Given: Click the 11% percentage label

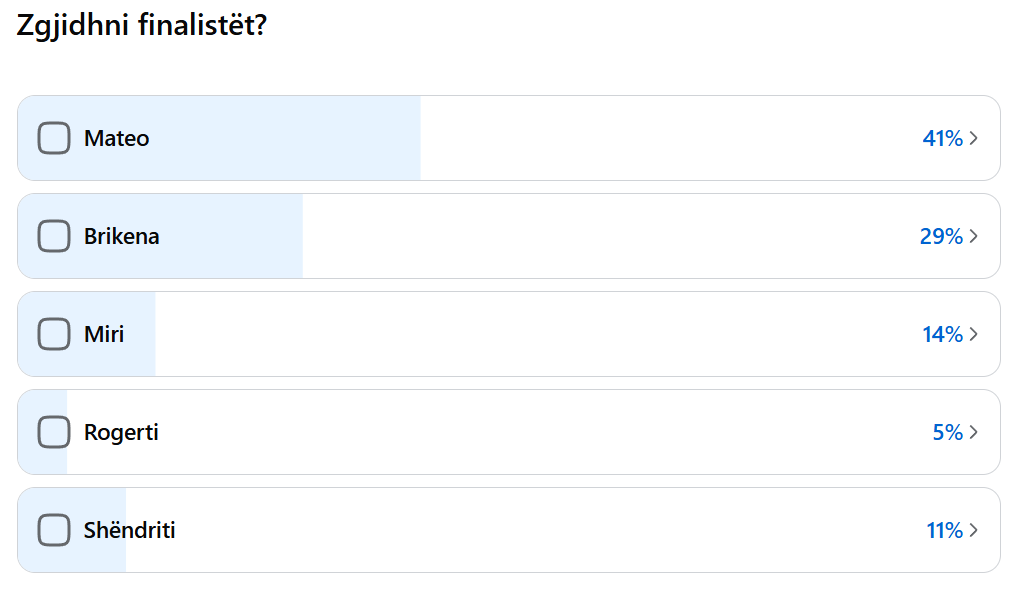Looking at the screenshot, I should 944,530.
